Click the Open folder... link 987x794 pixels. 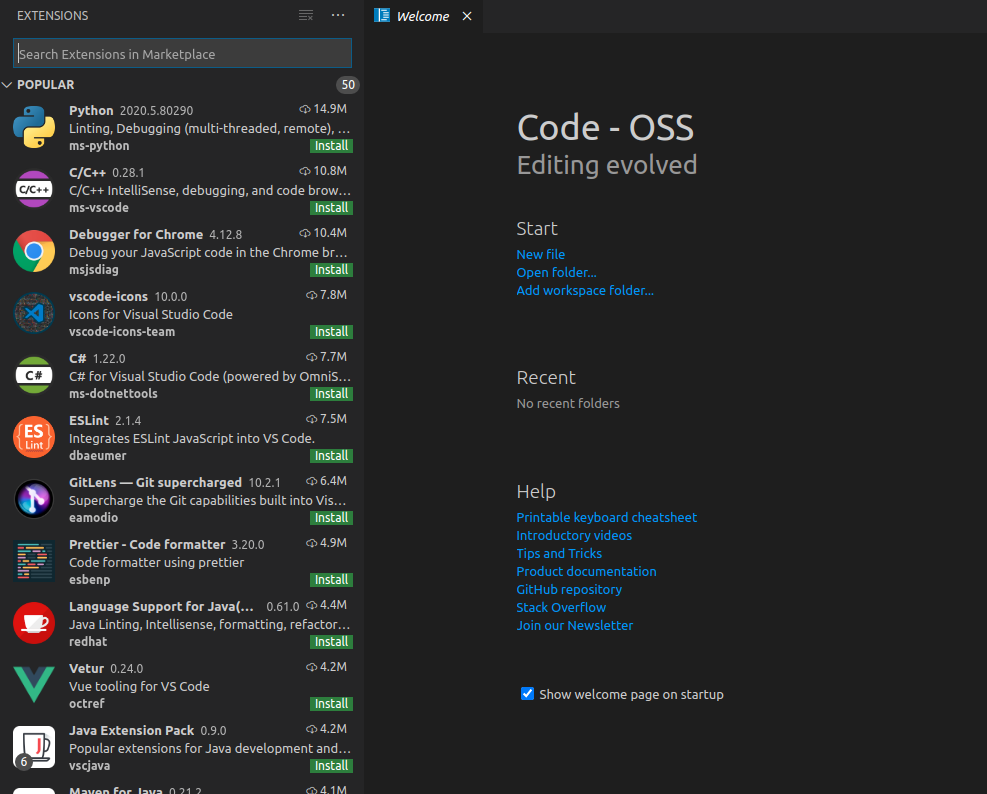(556, 273)
